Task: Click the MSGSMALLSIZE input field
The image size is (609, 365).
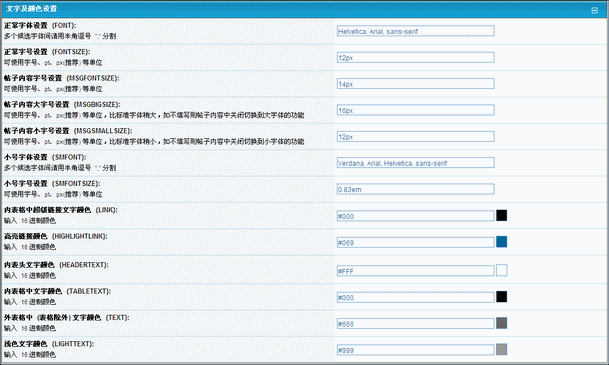Action: (416, 137)
